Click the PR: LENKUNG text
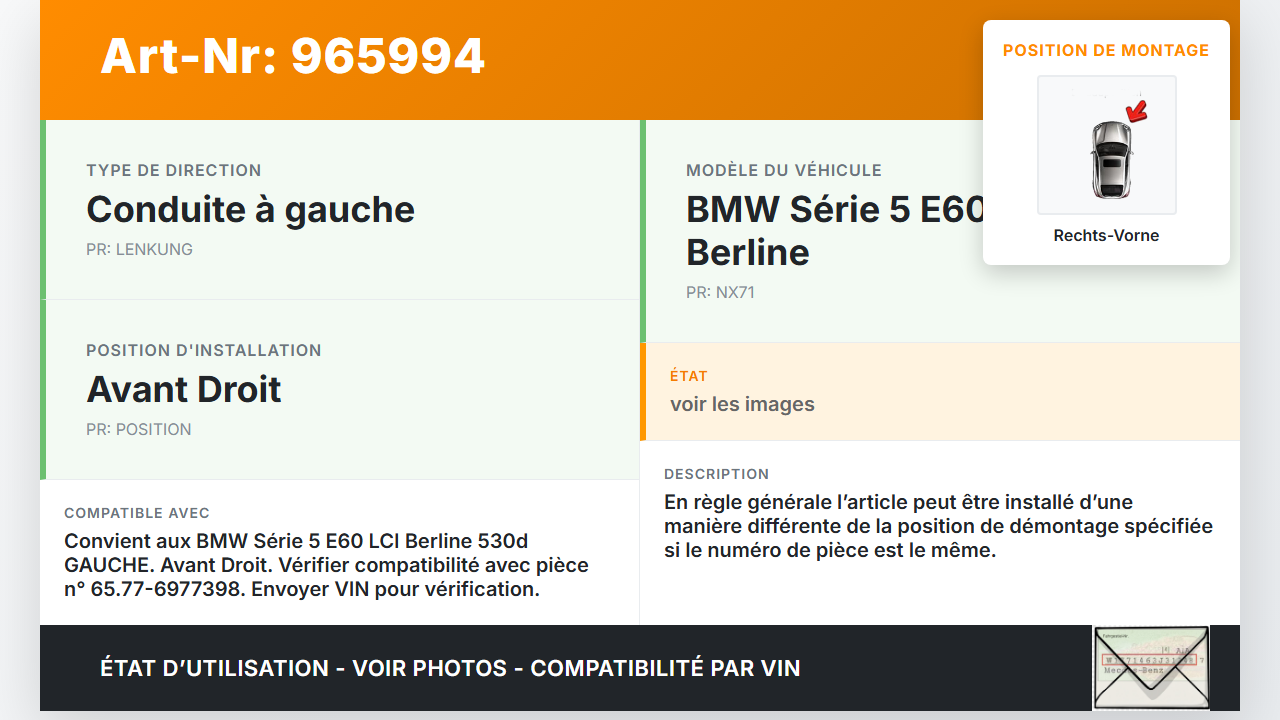This screenshot has width=1280, height=720. click(139, 249)
